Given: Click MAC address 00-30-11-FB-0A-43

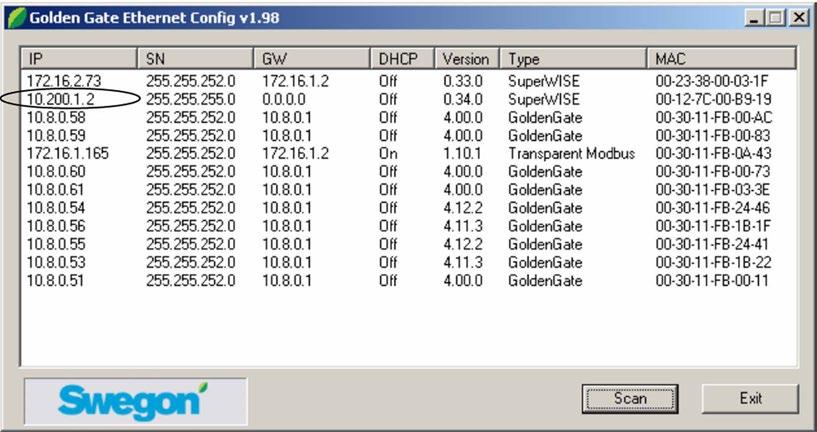Looking at the screenshot, I should pos(713,154).
